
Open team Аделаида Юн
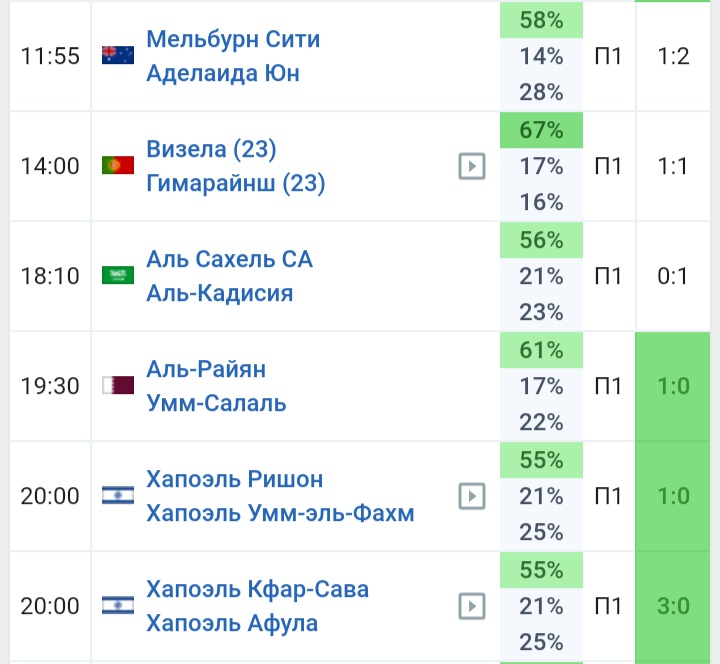[x=222, y=73]
